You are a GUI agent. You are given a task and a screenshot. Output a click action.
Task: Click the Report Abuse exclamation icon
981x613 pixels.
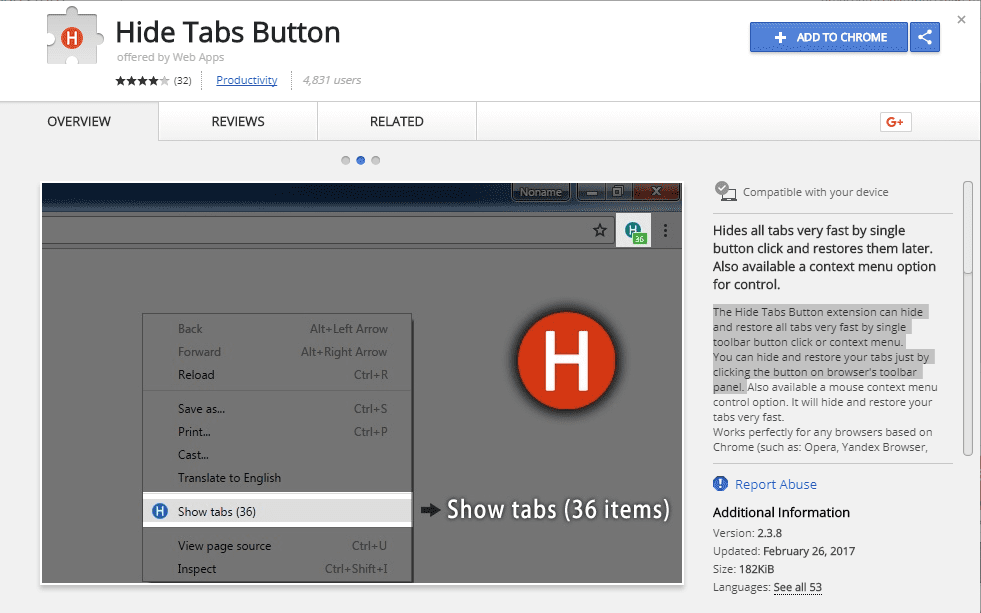pyautogui.click(x=720, y=484)
